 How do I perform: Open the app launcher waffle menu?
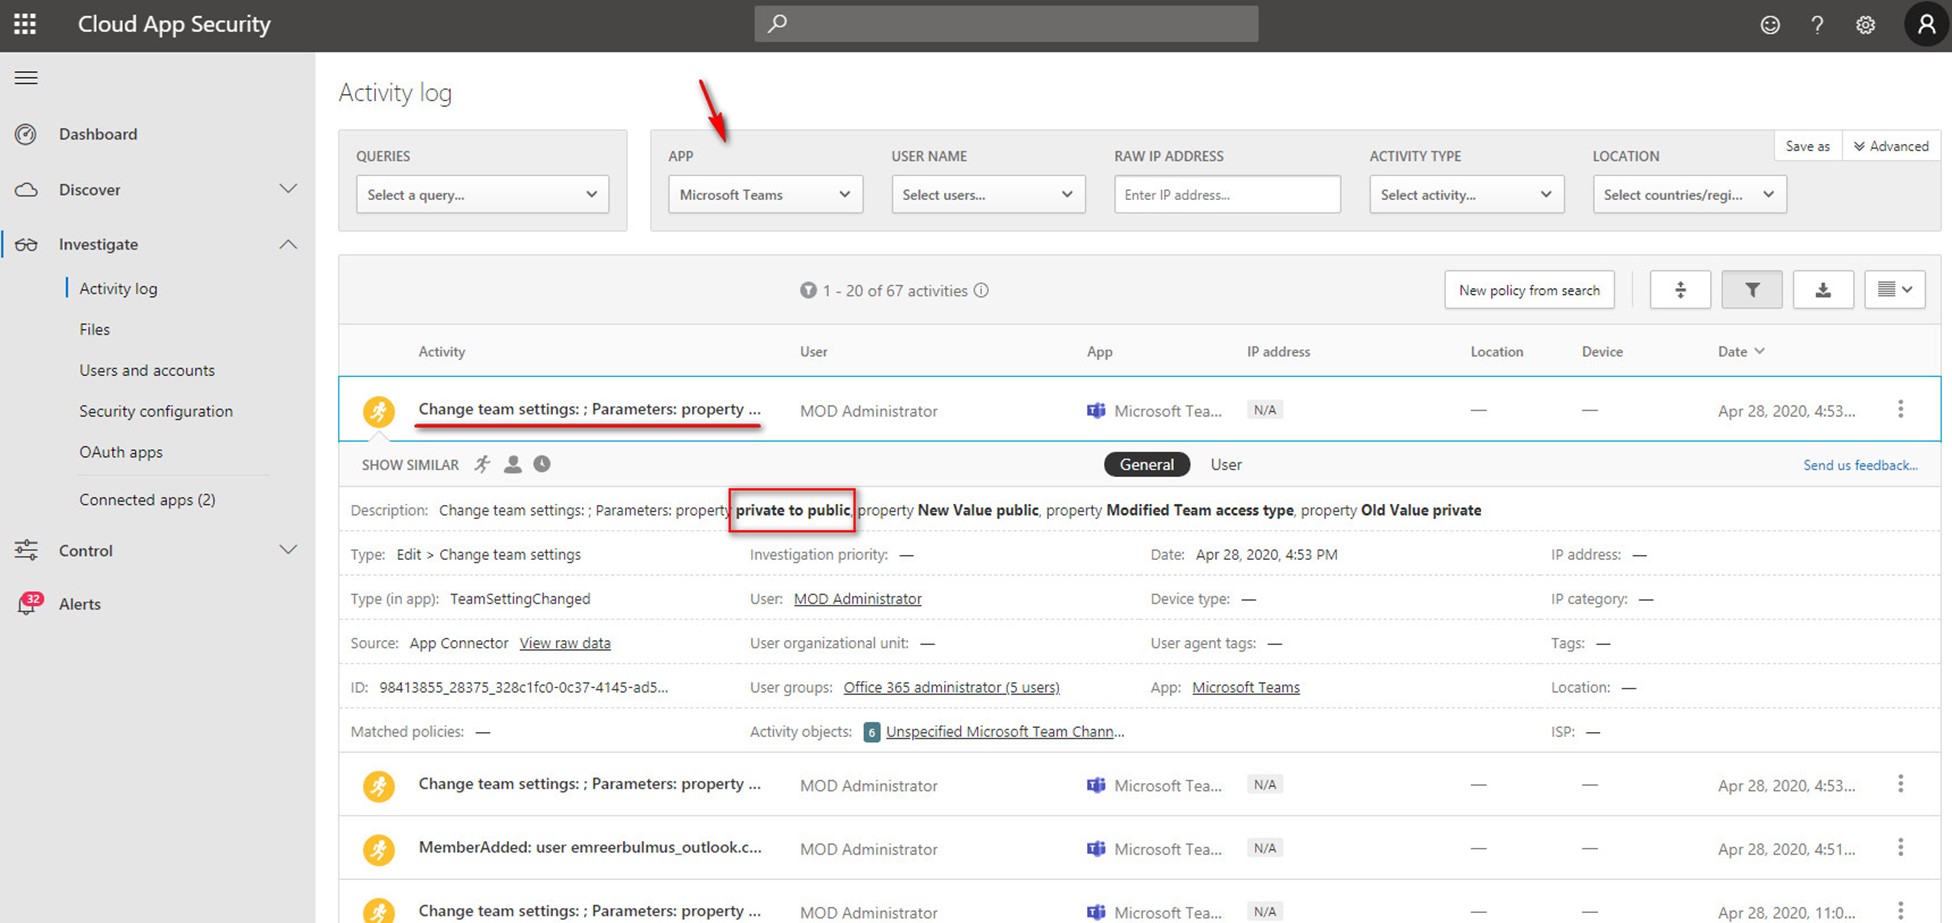[x=25, y=24]
